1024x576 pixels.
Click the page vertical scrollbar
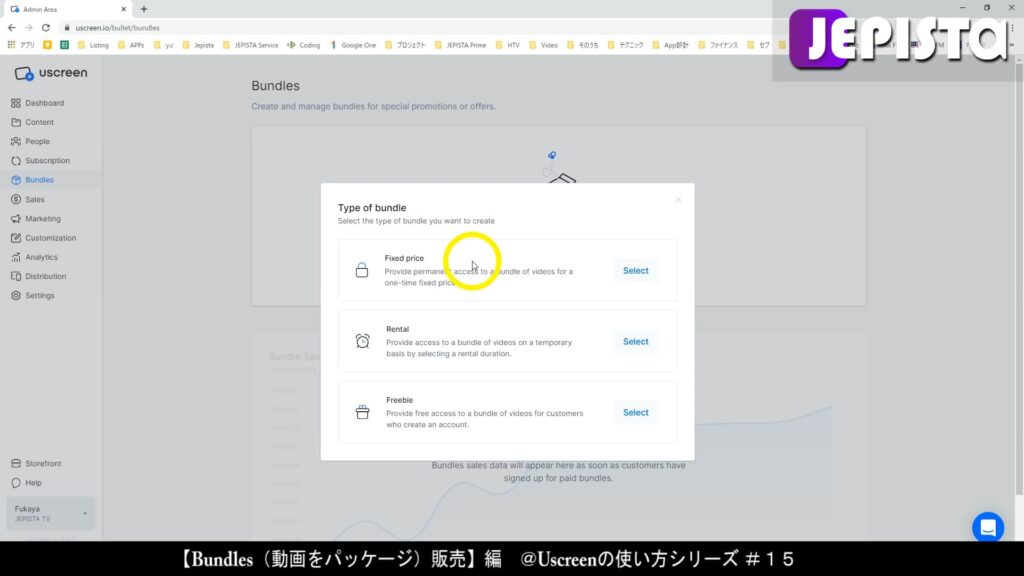(x=1019, y=281)
